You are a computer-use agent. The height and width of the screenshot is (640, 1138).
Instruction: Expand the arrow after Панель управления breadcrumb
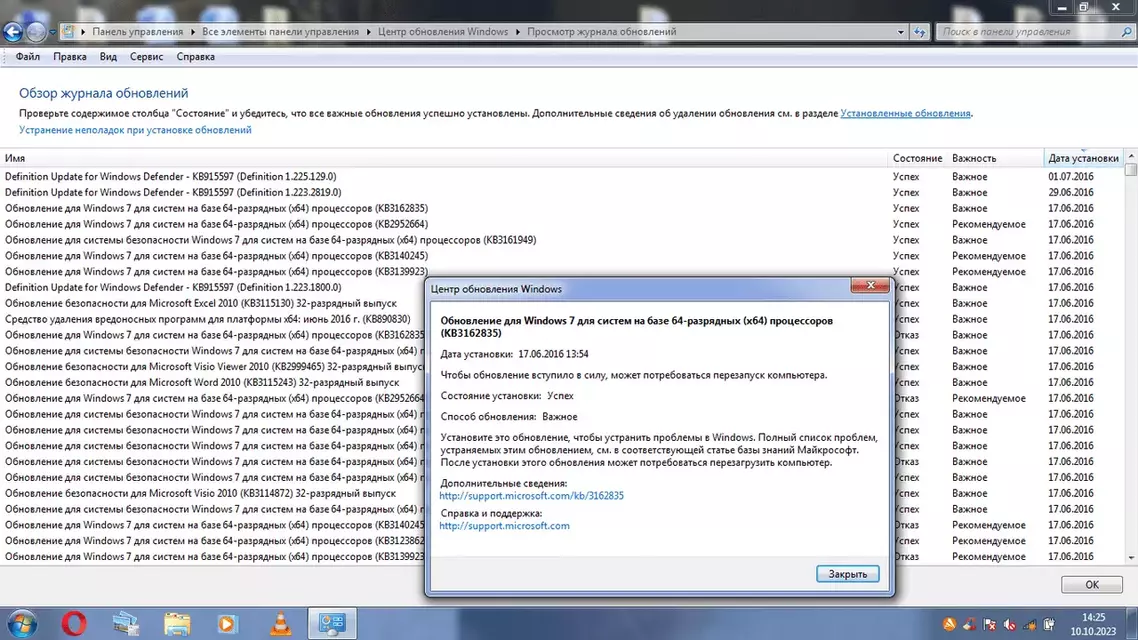coord(193,32)
